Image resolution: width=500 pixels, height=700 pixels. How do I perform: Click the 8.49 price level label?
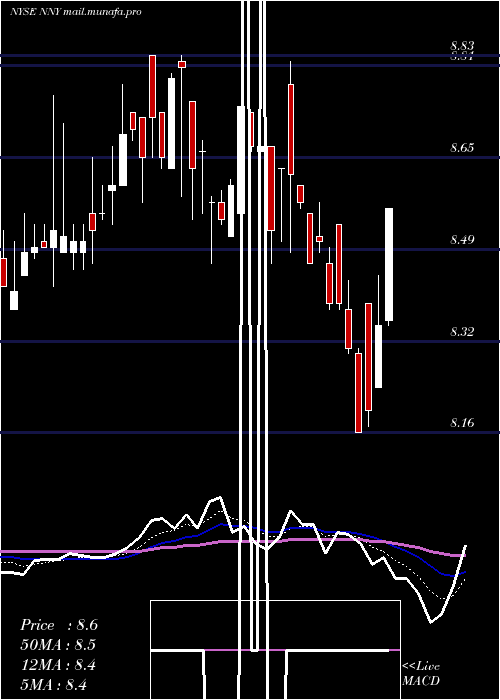tap(462, 240)
